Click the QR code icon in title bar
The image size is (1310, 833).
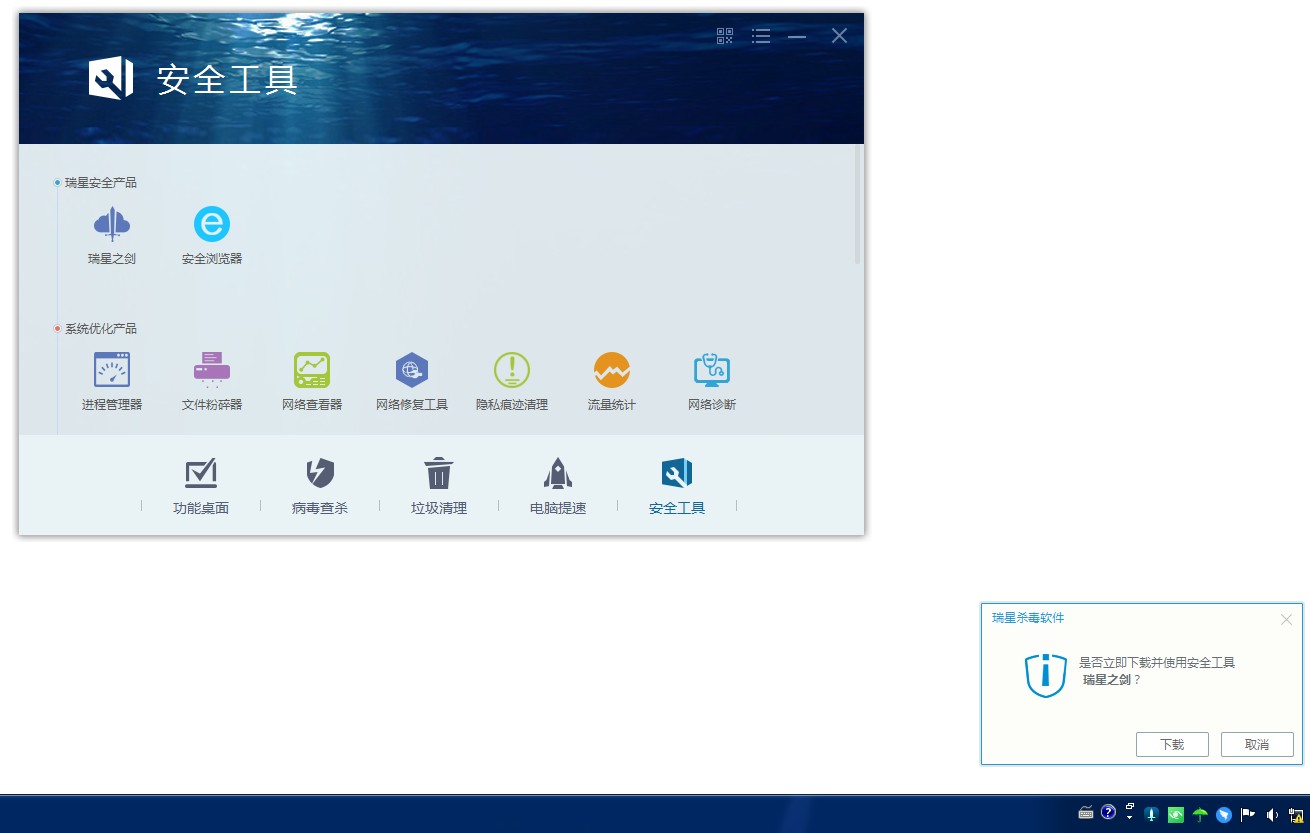[725, 36]
